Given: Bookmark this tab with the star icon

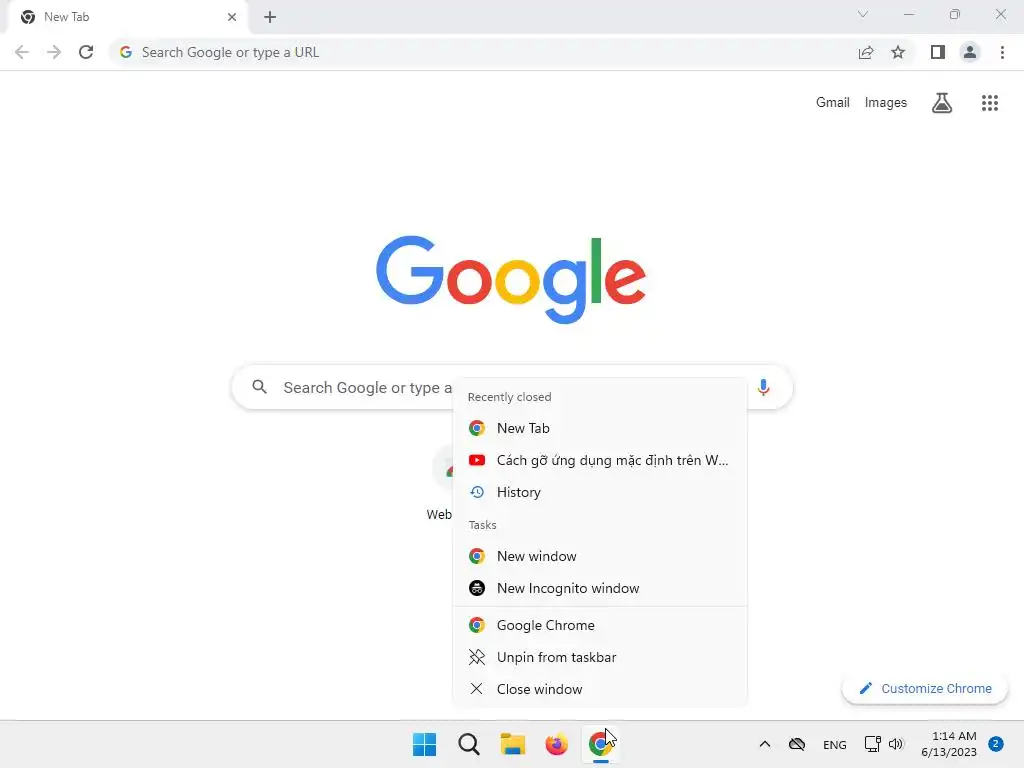Looking at the screenshot, I should tap(898, 52).
